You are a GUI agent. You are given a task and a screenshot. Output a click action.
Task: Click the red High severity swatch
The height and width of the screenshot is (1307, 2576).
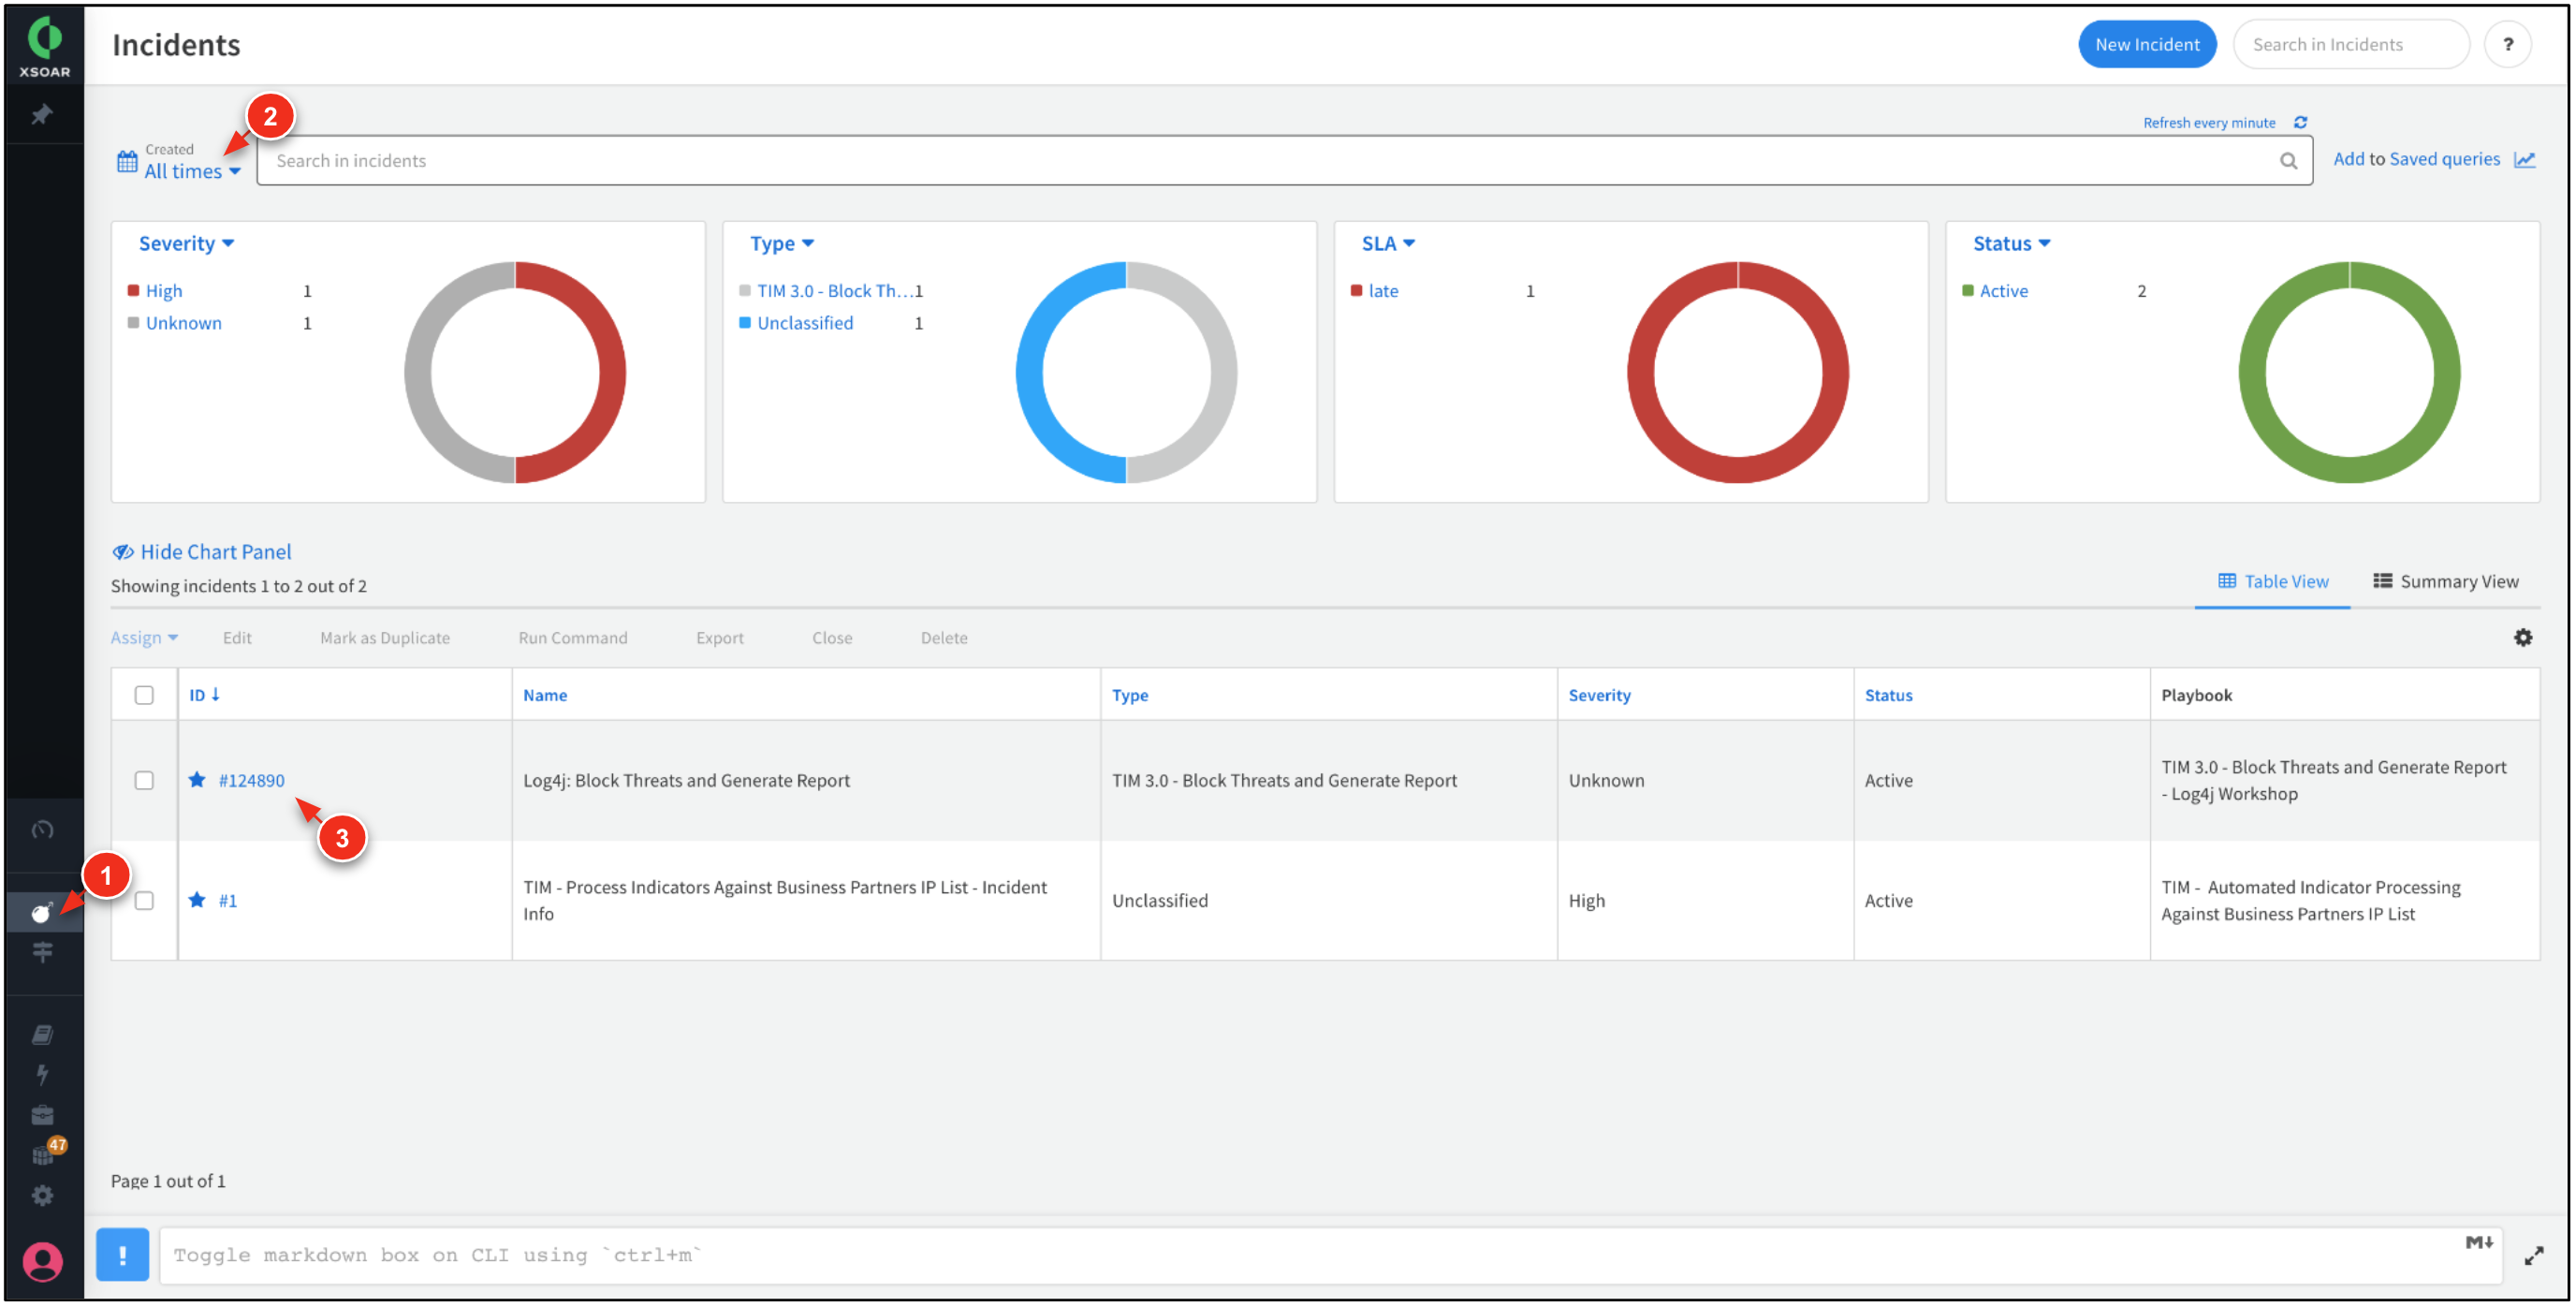pos(133,291)
